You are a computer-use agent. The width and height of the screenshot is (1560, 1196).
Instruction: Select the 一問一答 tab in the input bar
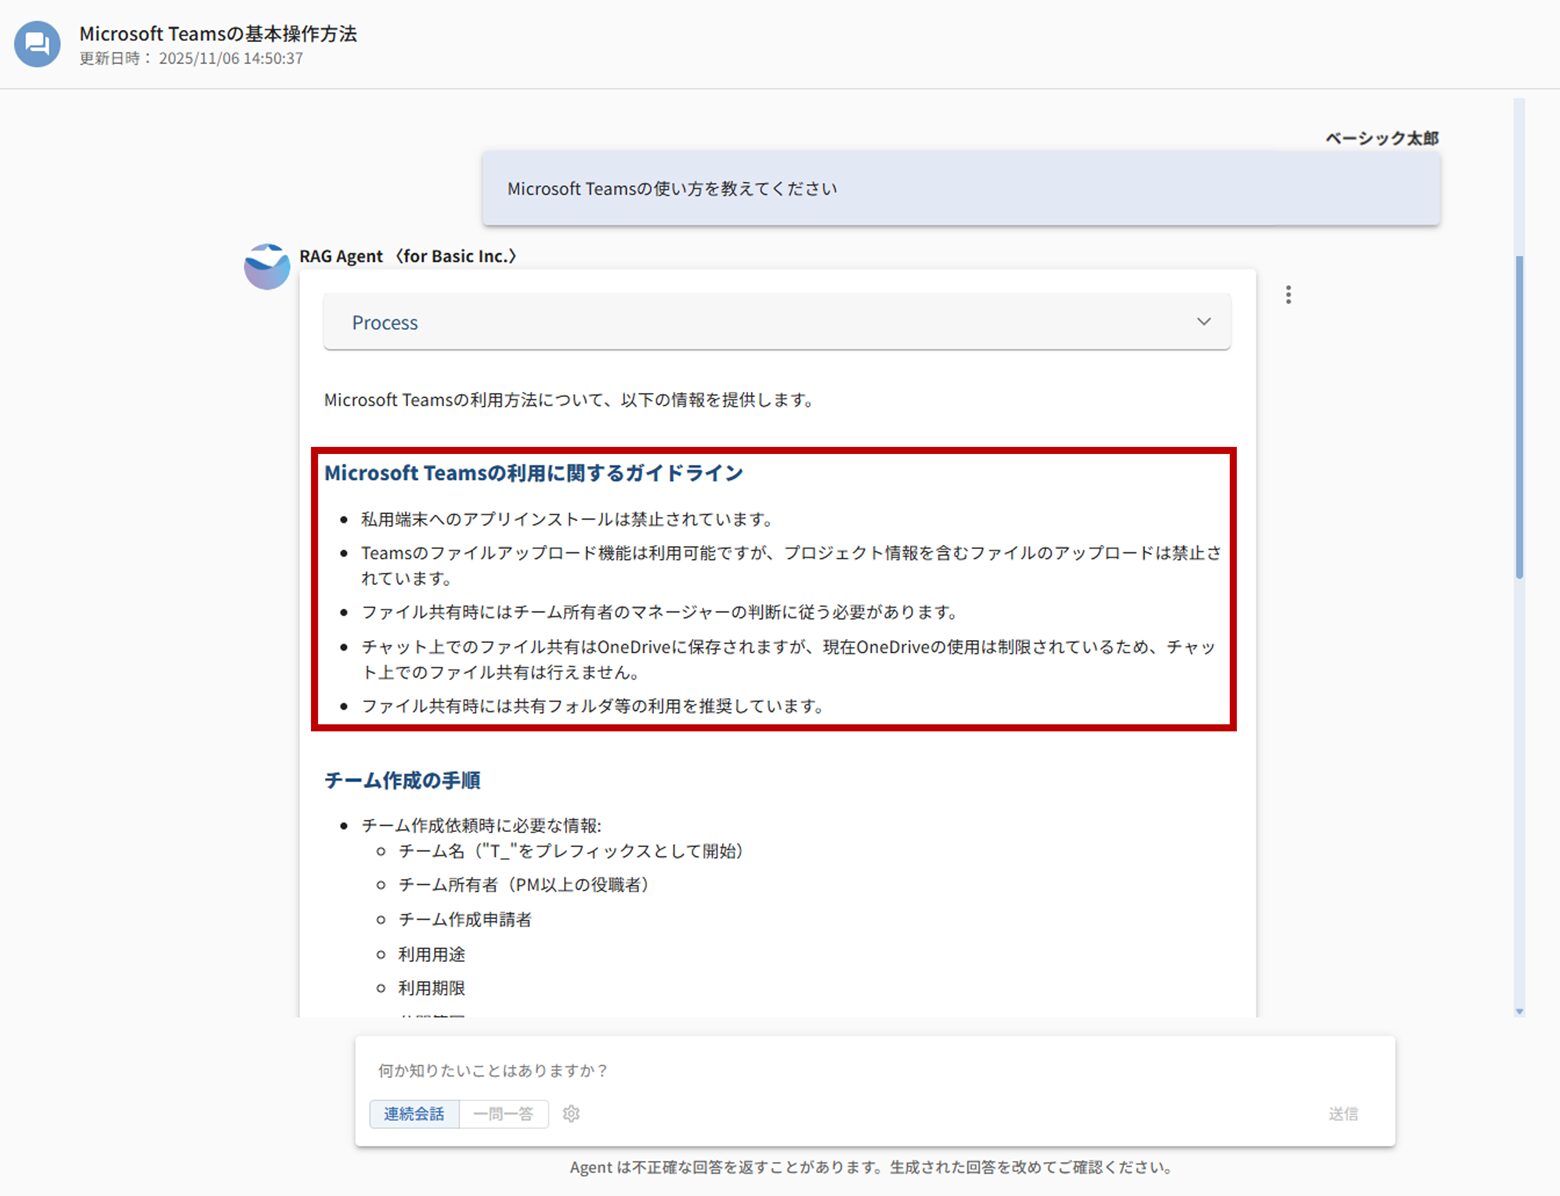504,1113
